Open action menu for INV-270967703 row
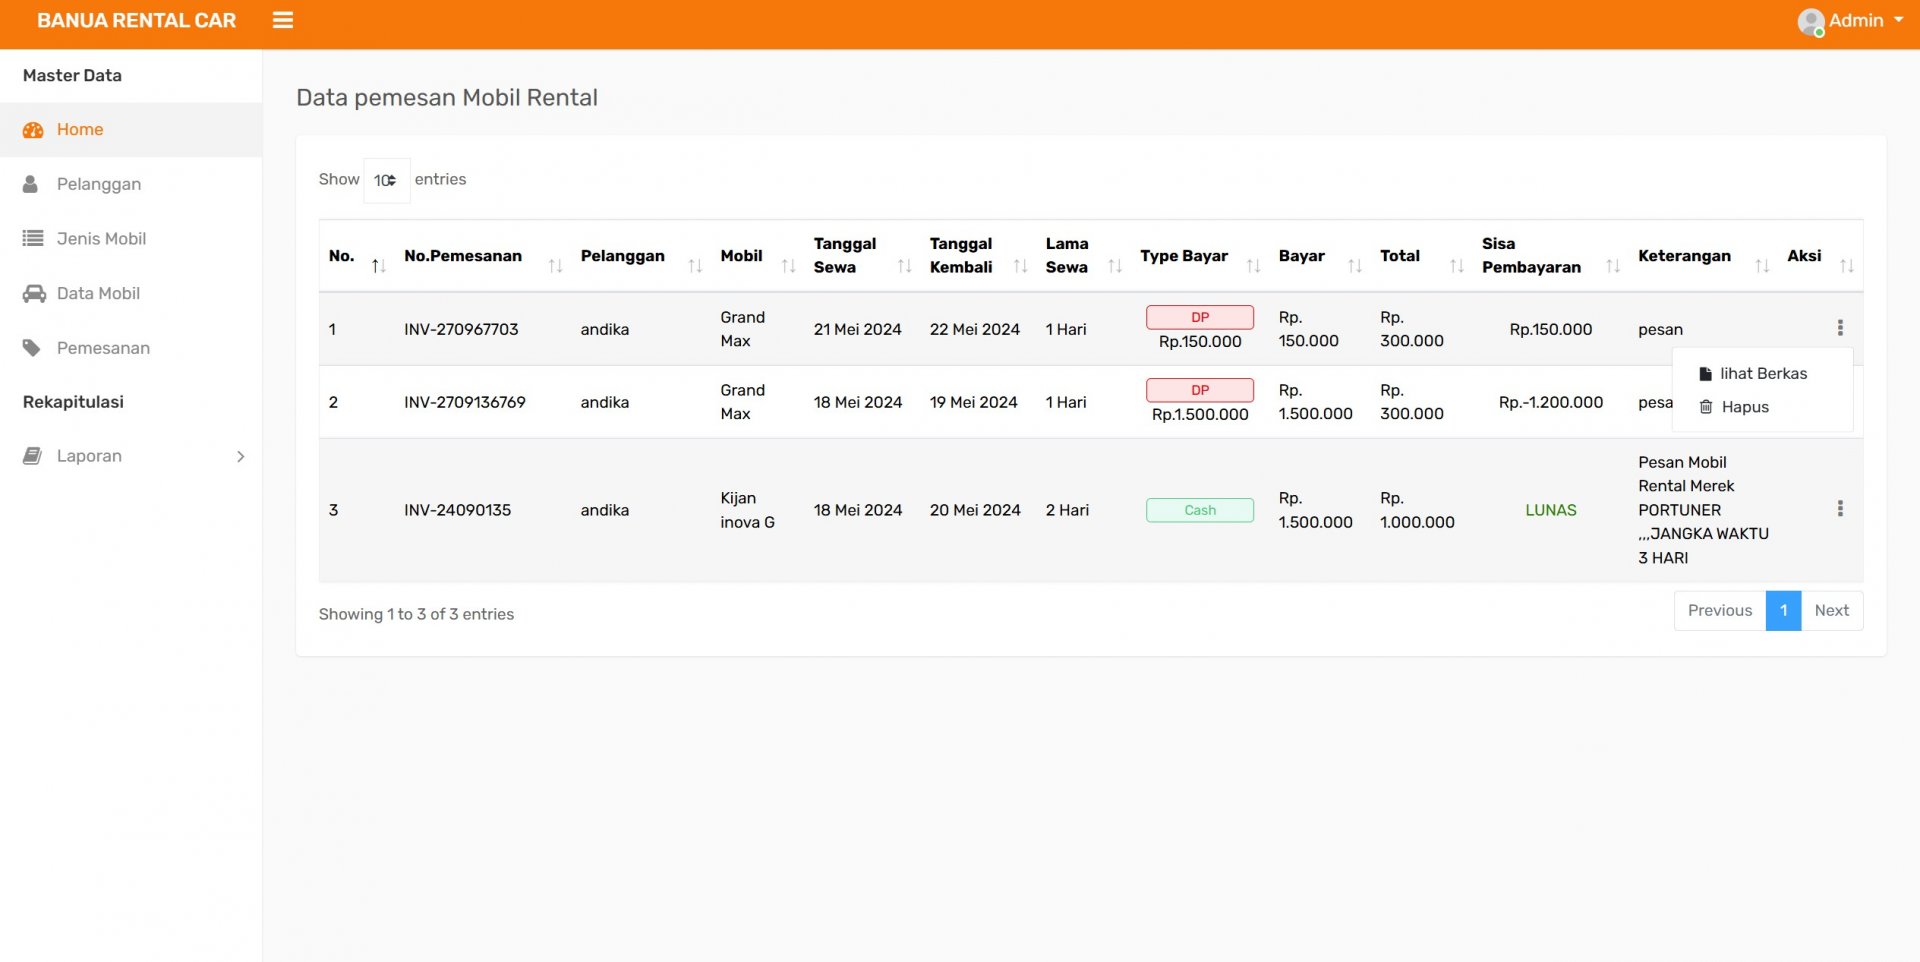Screen dimensions: 1920x962 1839,328
